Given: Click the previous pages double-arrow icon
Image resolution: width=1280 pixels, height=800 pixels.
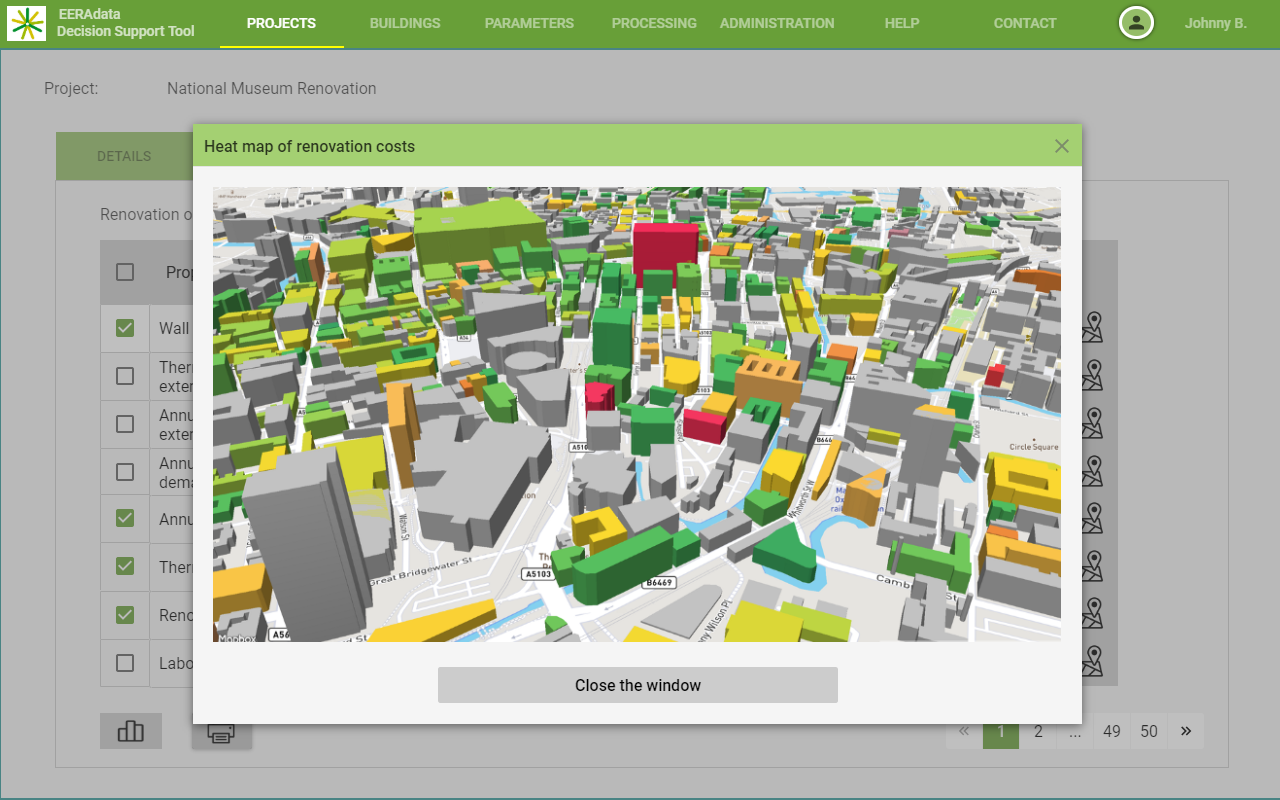Looking at the screenshot, I should (x=964, y=731).
